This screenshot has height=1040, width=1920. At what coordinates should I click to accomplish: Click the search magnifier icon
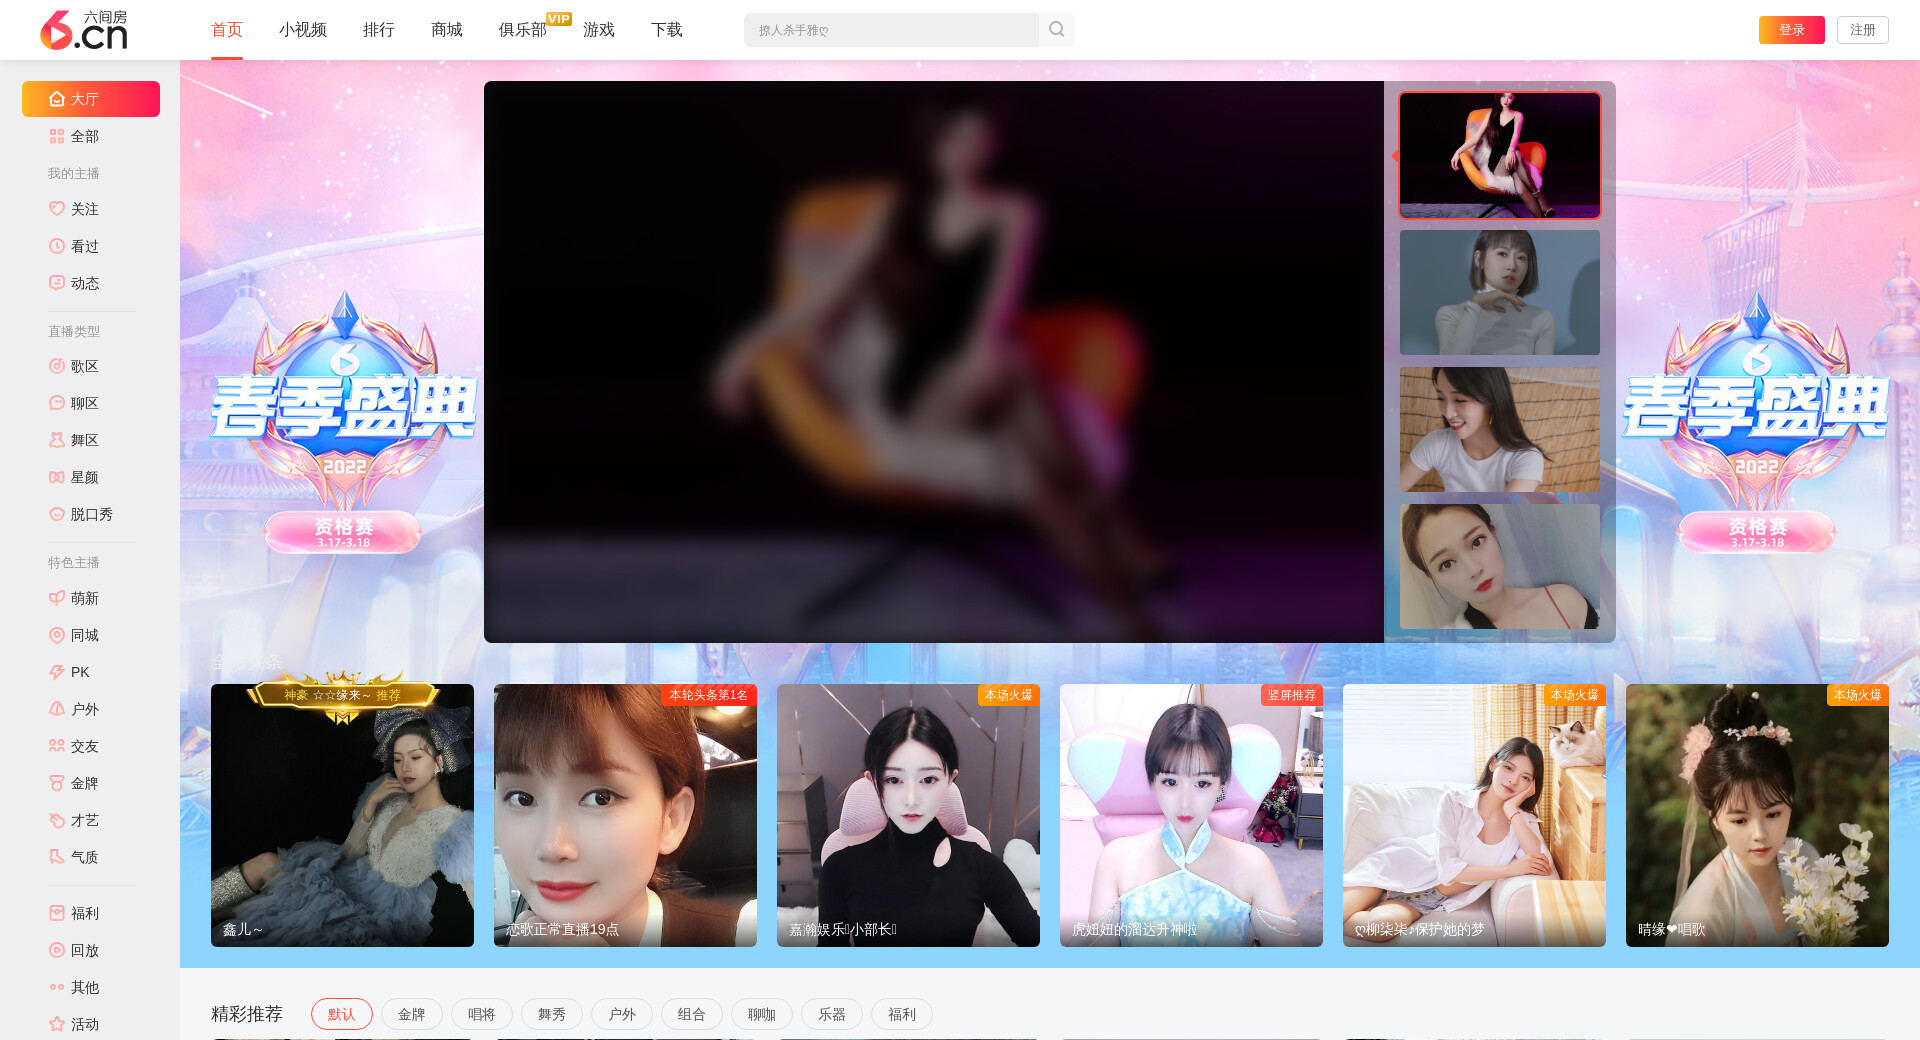[x=1056, y=30]
